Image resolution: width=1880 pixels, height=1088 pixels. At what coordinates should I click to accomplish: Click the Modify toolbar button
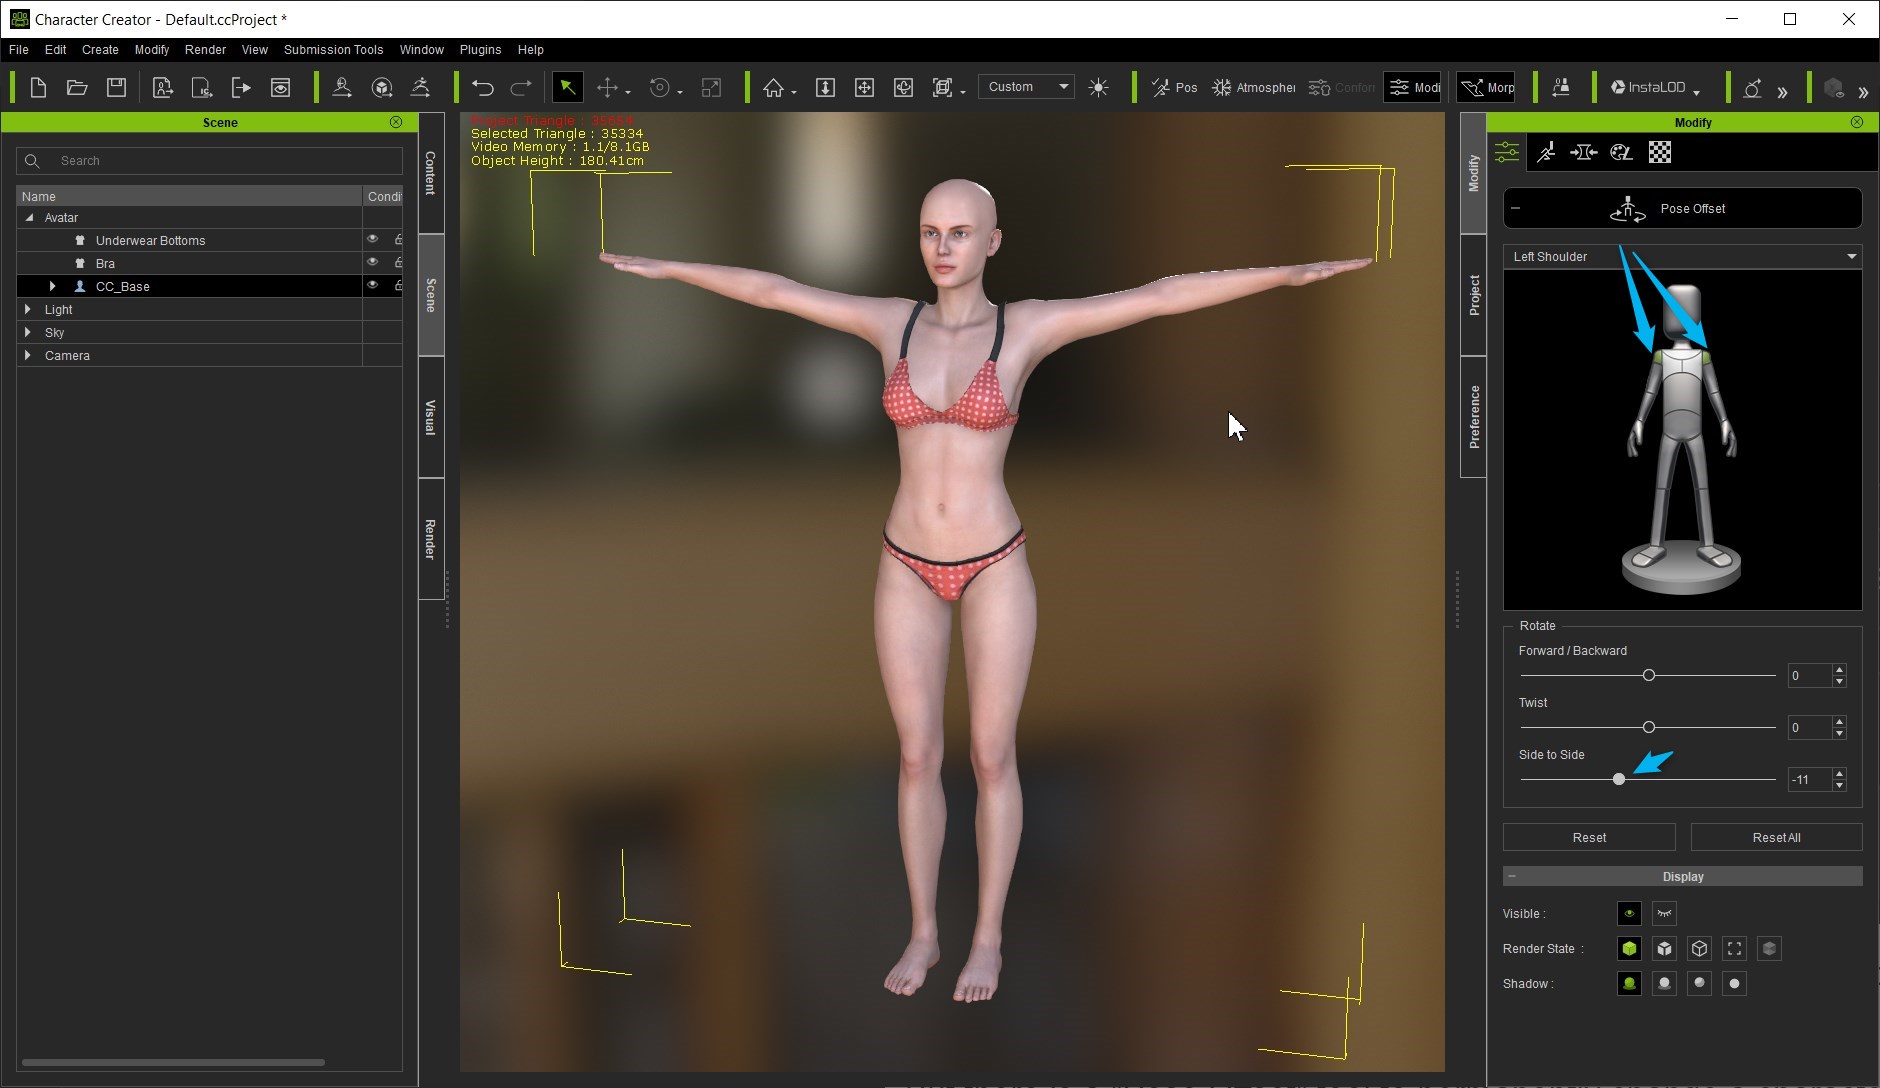point(1413,88)
